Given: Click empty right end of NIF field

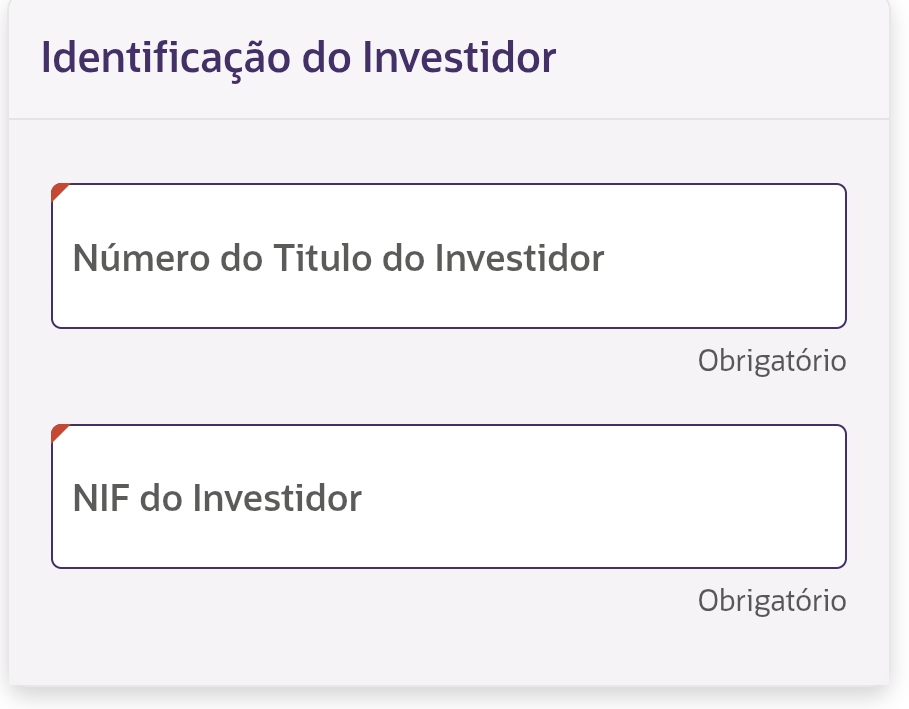Looking at the screenshot, I should click(x=760, y=497).
